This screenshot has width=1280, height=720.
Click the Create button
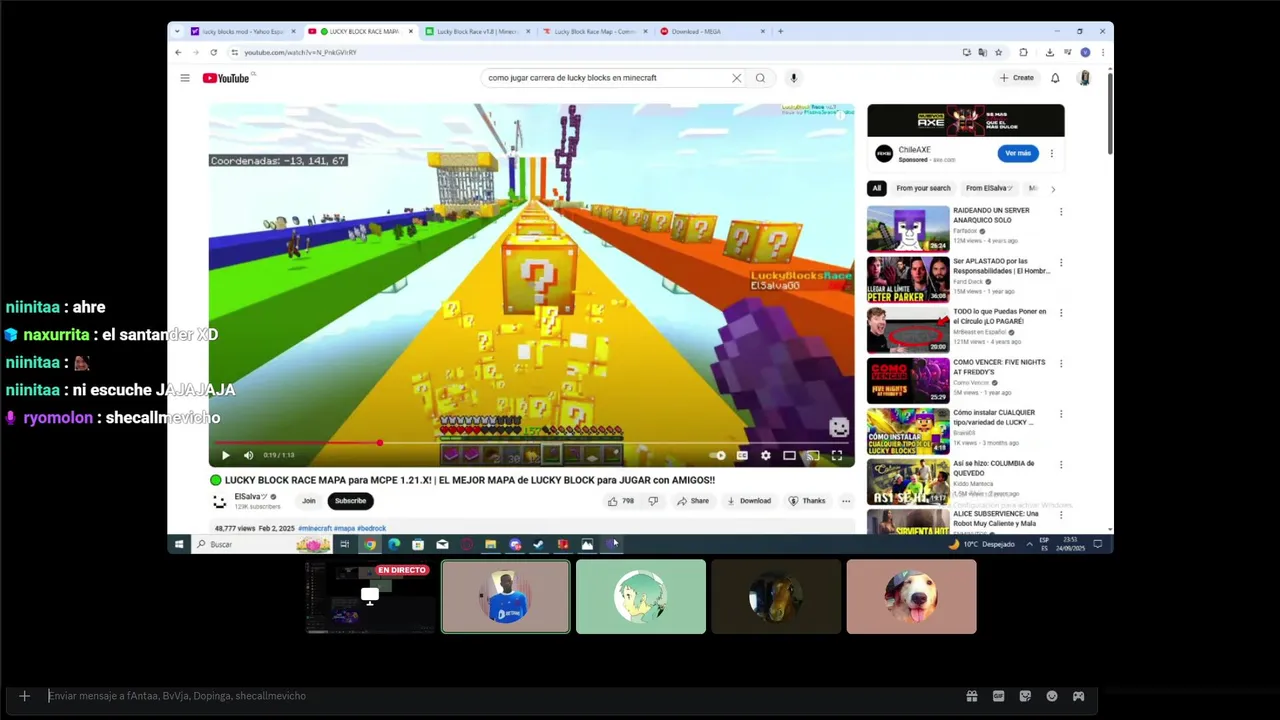point(1017,78)
